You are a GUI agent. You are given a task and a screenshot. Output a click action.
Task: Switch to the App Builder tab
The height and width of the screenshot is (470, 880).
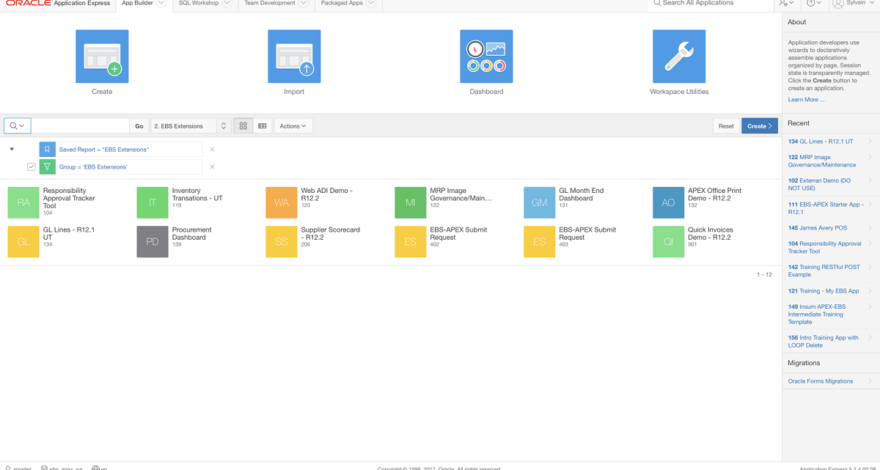[137, 3]
